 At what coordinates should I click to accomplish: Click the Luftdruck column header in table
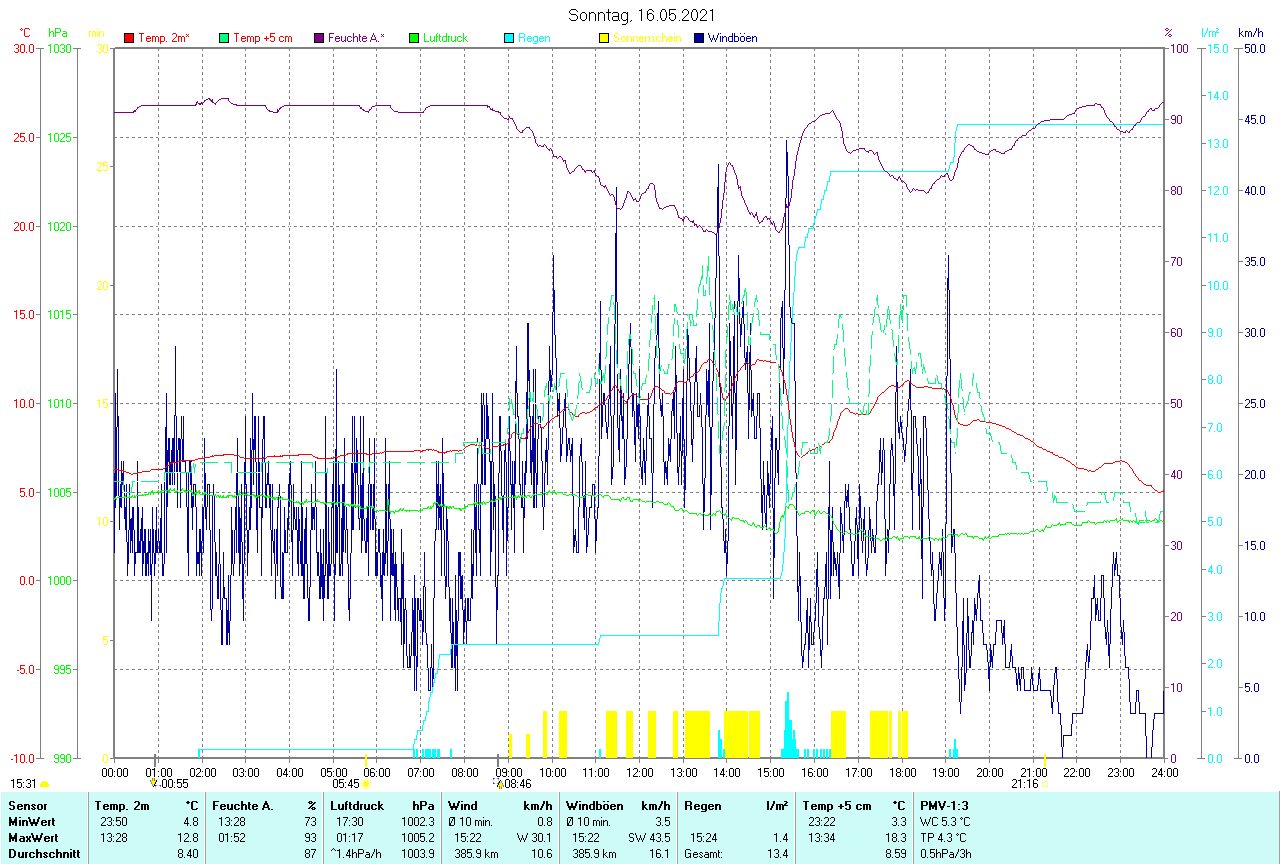[x=357, y=805]
